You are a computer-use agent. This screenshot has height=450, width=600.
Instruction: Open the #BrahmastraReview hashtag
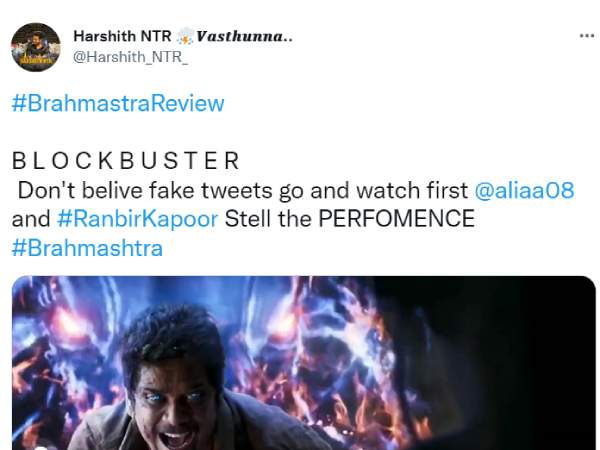click(118, 103)
